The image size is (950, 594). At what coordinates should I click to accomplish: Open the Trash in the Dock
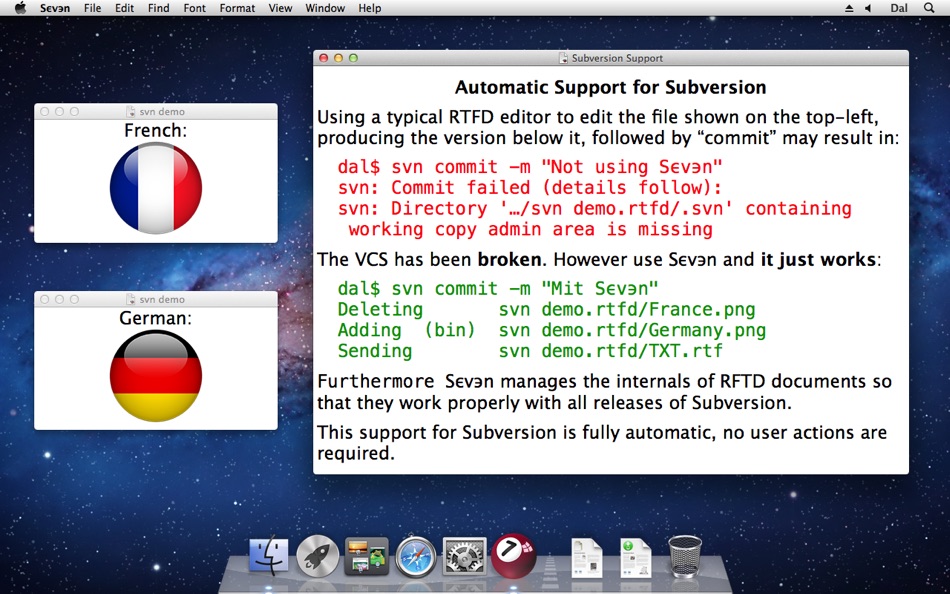tap(685, 555)
